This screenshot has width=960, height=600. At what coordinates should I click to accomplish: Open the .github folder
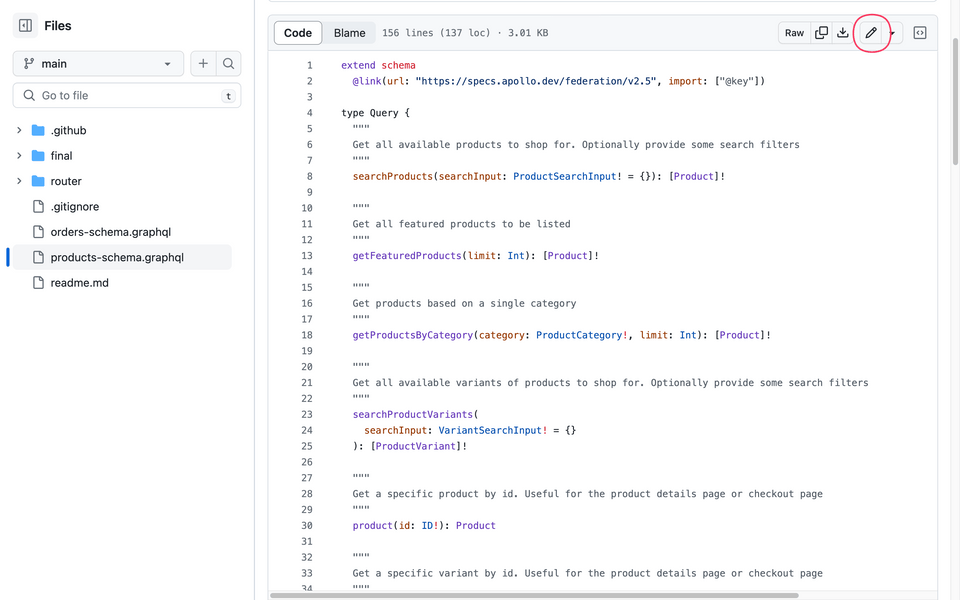[x=68, y=130]
